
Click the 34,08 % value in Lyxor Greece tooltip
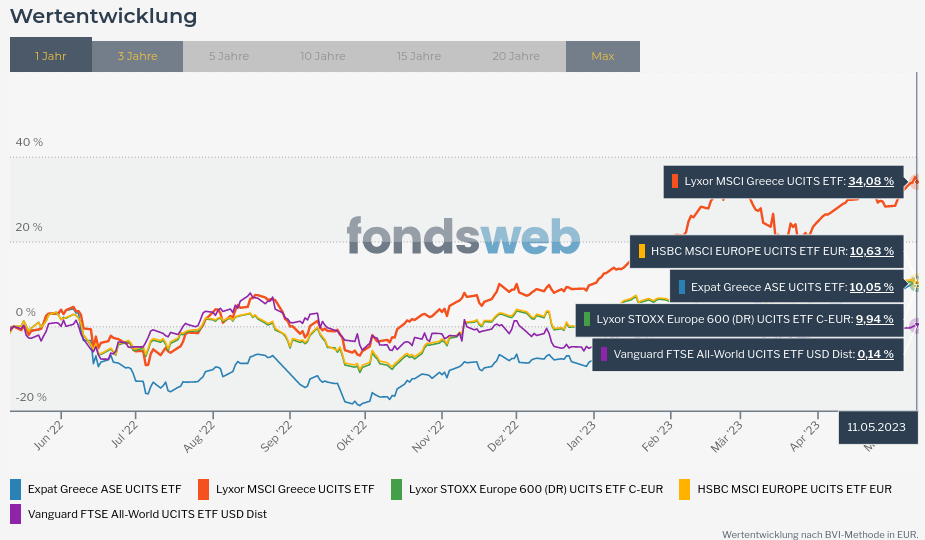point(871,181)
